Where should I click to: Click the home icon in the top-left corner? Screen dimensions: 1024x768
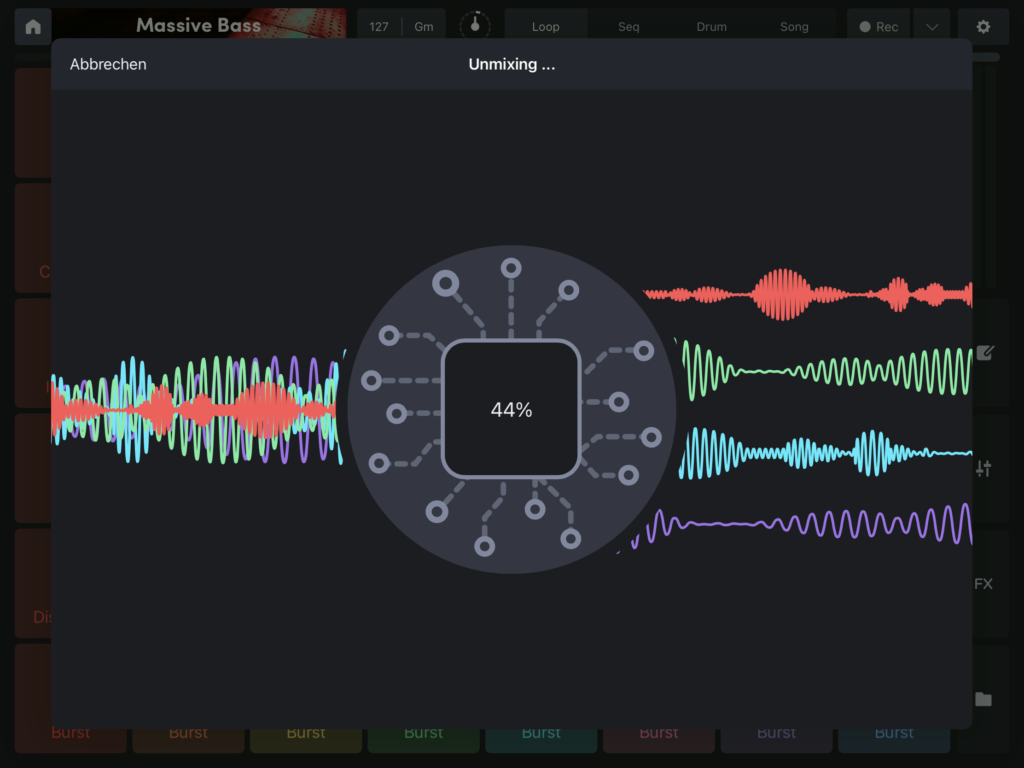[x=33, y=25]
